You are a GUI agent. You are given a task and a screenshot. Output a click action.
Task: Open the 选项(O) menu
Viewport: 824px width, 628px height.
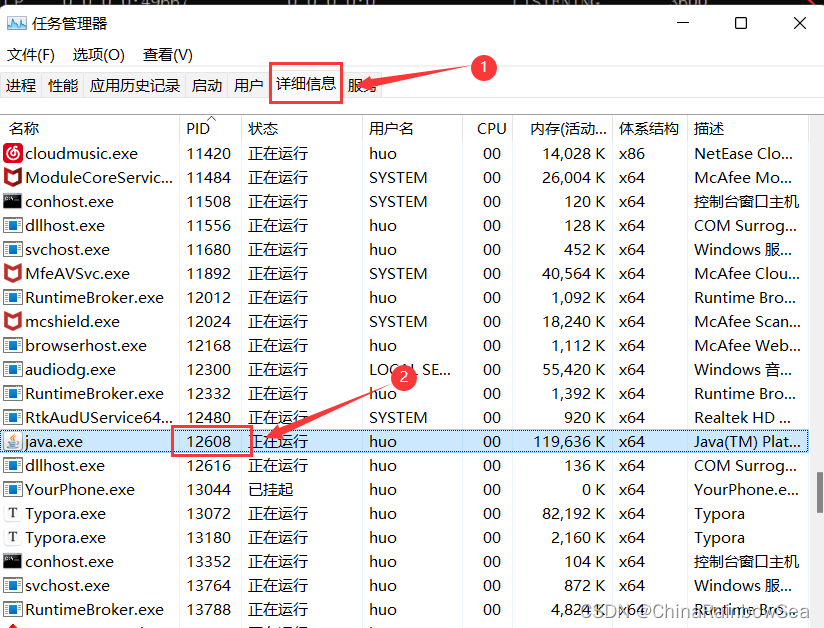click(98, 55)
